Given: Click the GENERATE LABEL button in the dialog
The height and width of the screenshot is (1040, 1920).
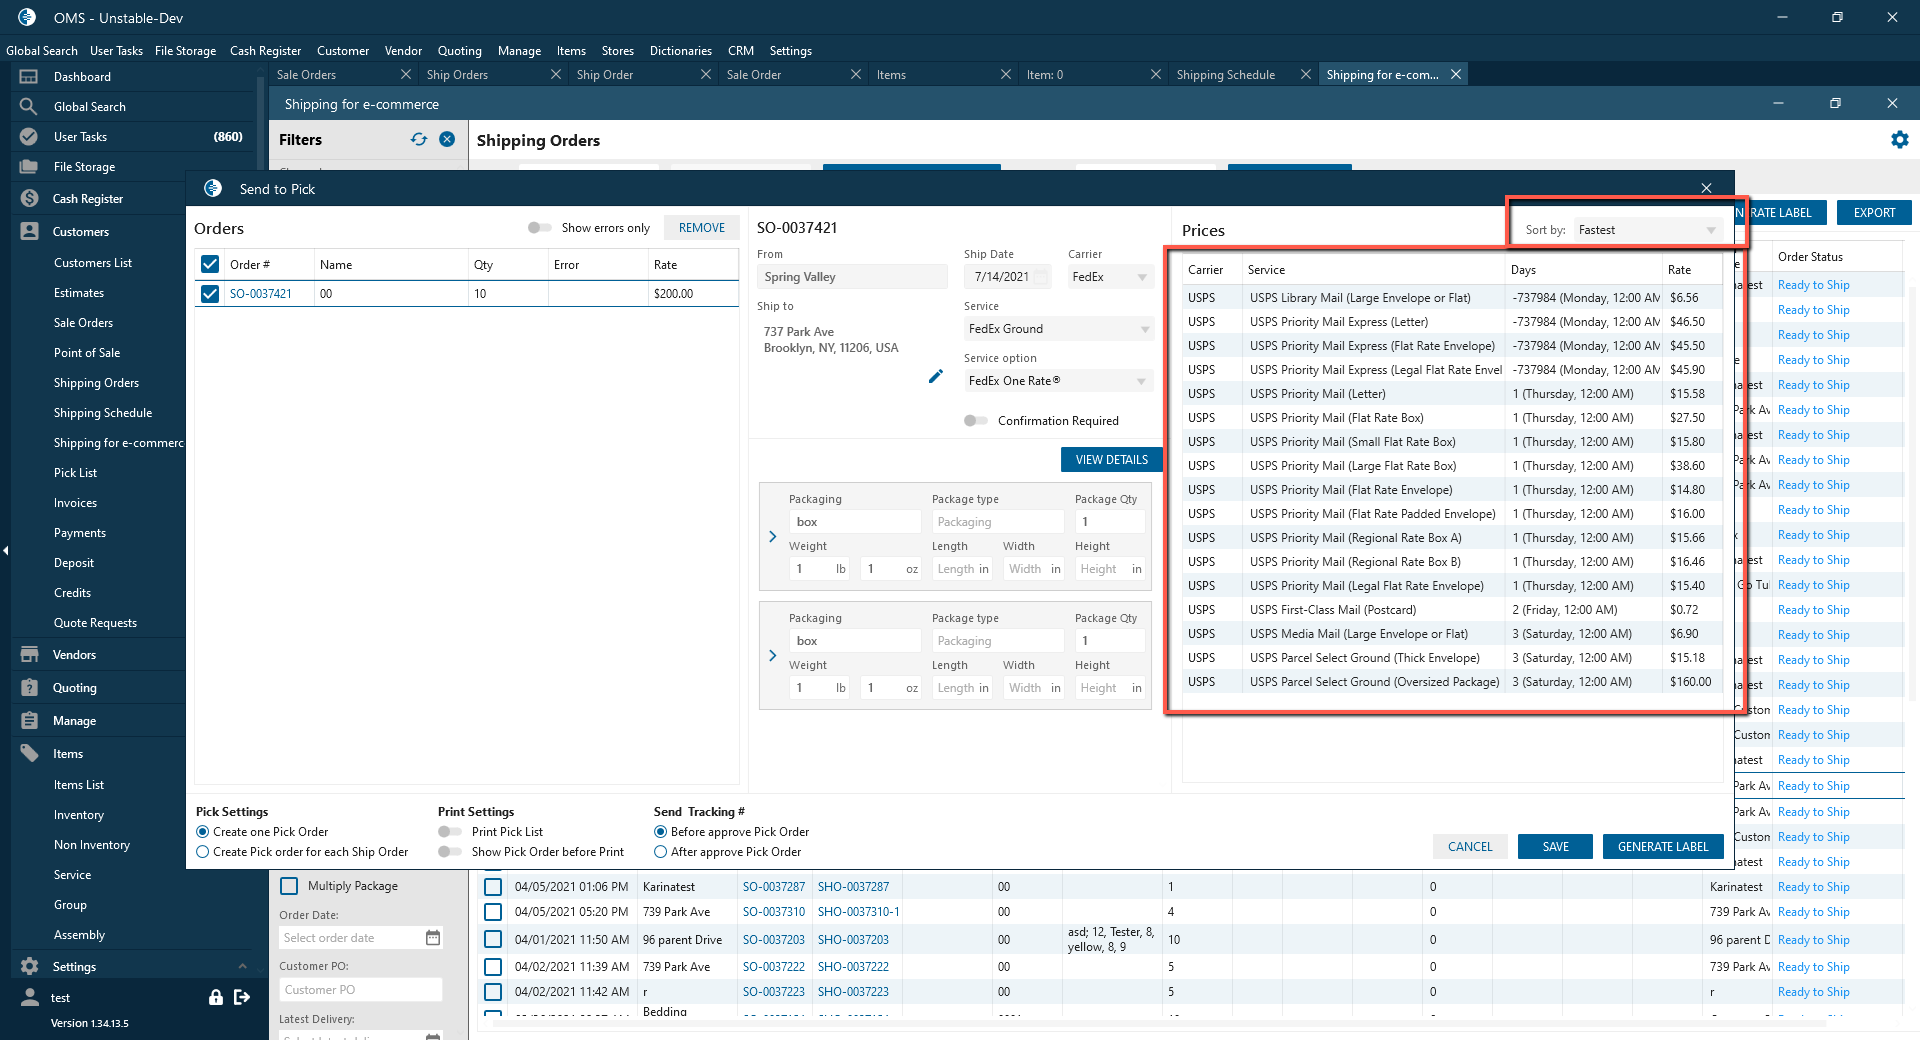Looking at the screenshot, I should 1662,847.
